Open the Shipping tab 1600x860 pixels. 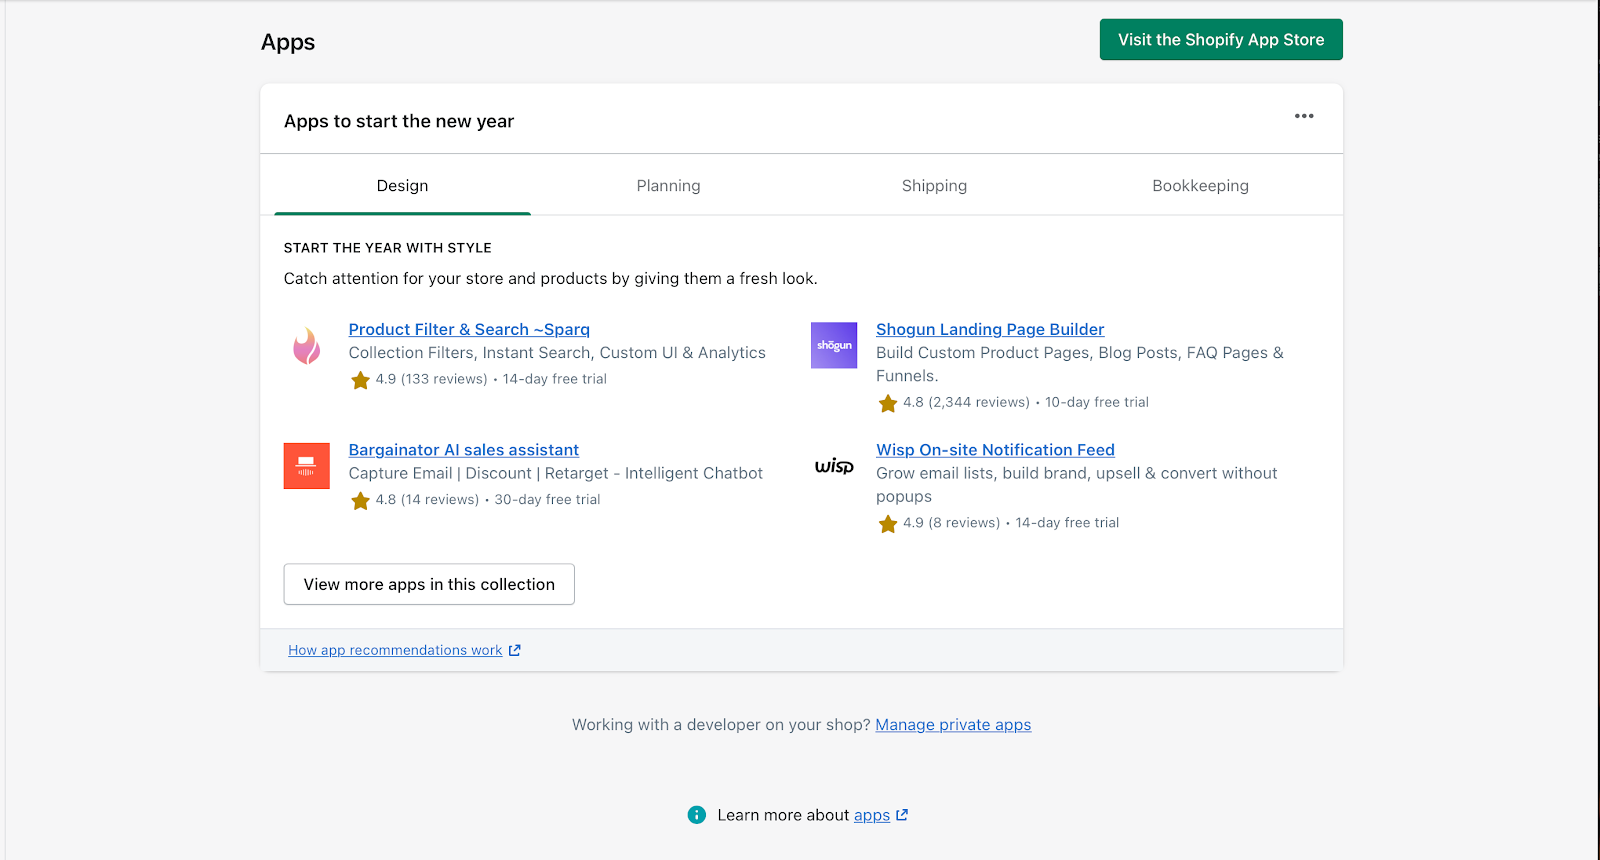coord(934,186)
